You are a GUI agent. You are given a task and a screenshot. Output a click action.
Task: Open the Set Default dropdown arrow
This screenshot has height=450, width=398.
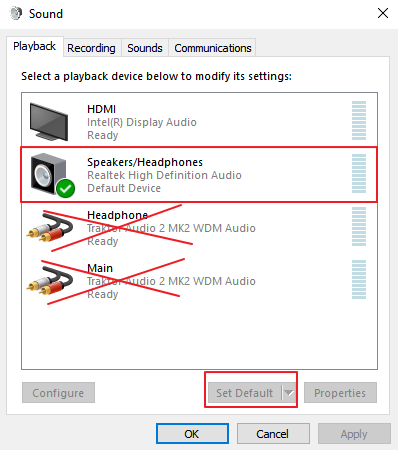coord(289,393)
